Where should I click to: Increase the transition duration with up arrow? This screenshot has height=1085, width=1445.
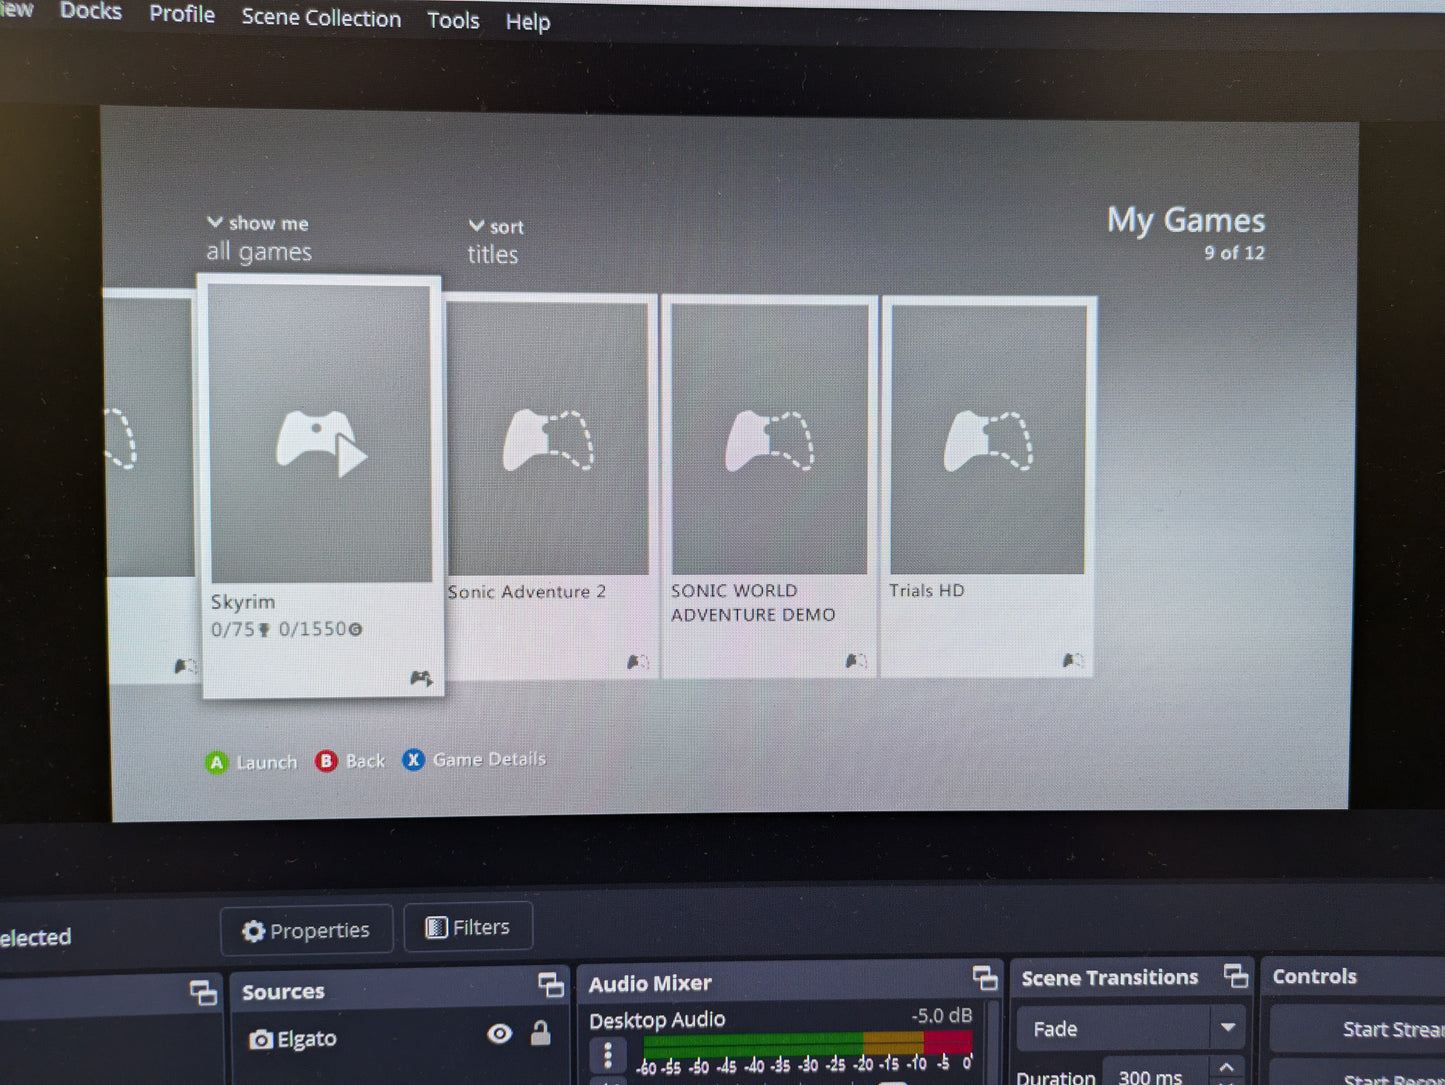tap(1227, 1067)
